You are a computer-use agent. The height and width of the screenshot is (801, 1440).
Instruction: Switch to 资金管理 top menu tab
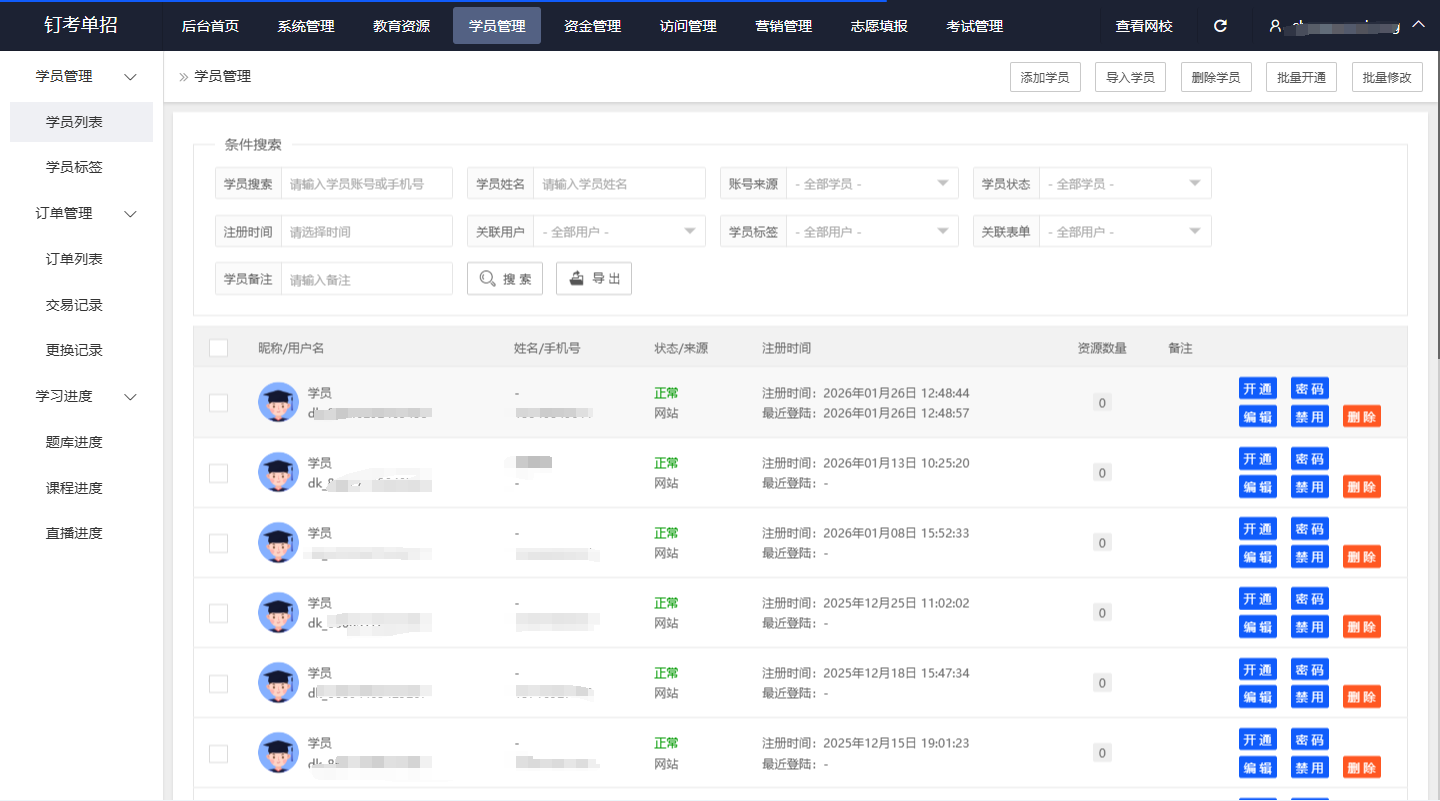[x=592, y=26]
